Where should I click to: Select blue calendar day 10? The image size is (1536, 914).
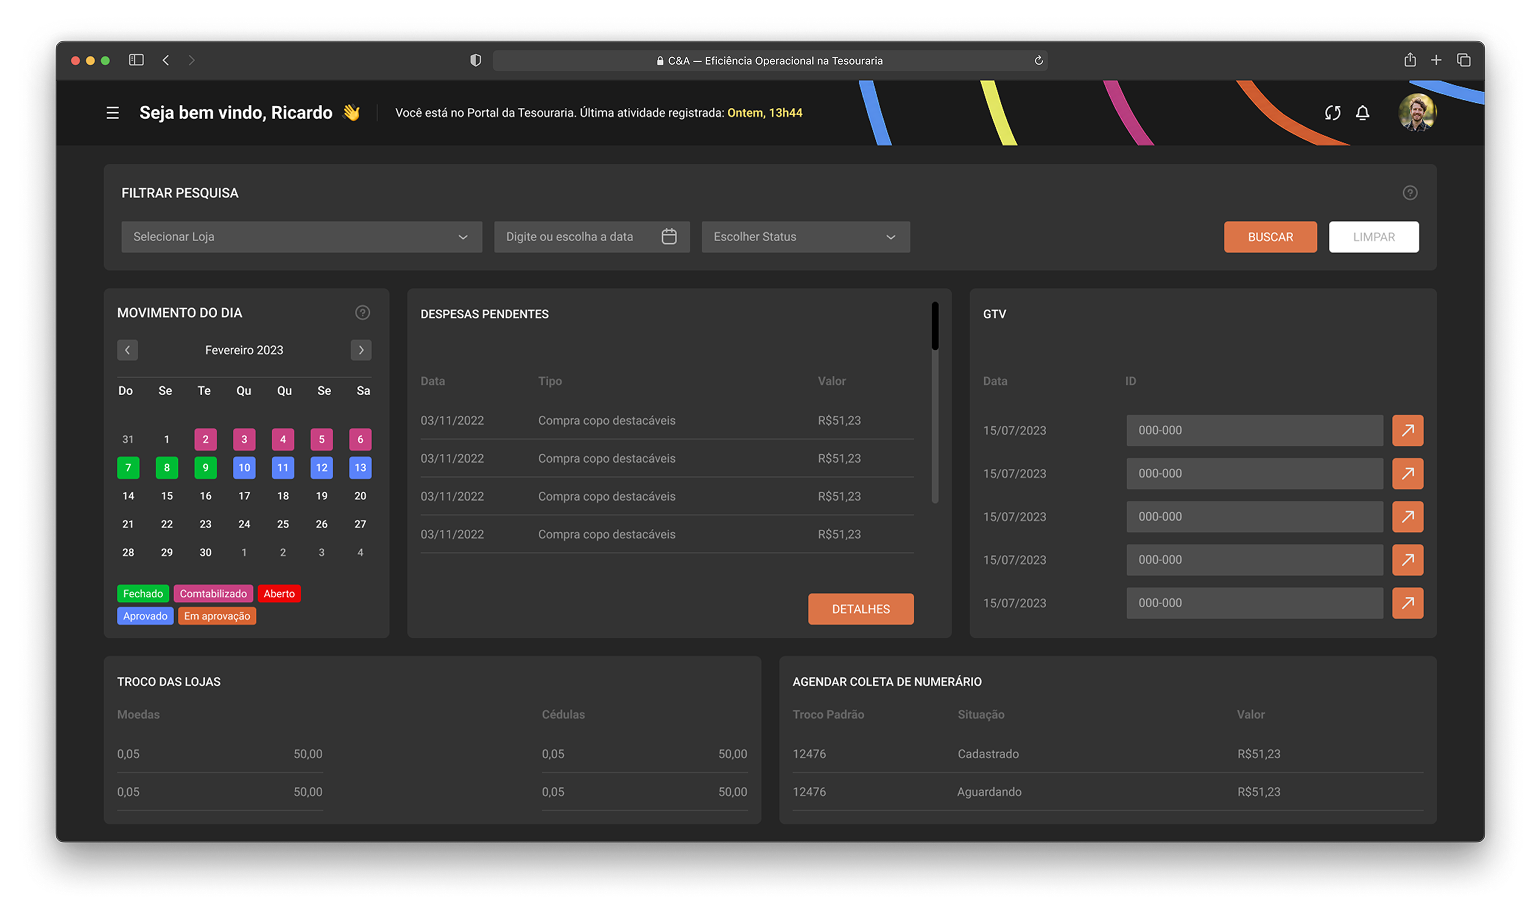coord(244,467)
